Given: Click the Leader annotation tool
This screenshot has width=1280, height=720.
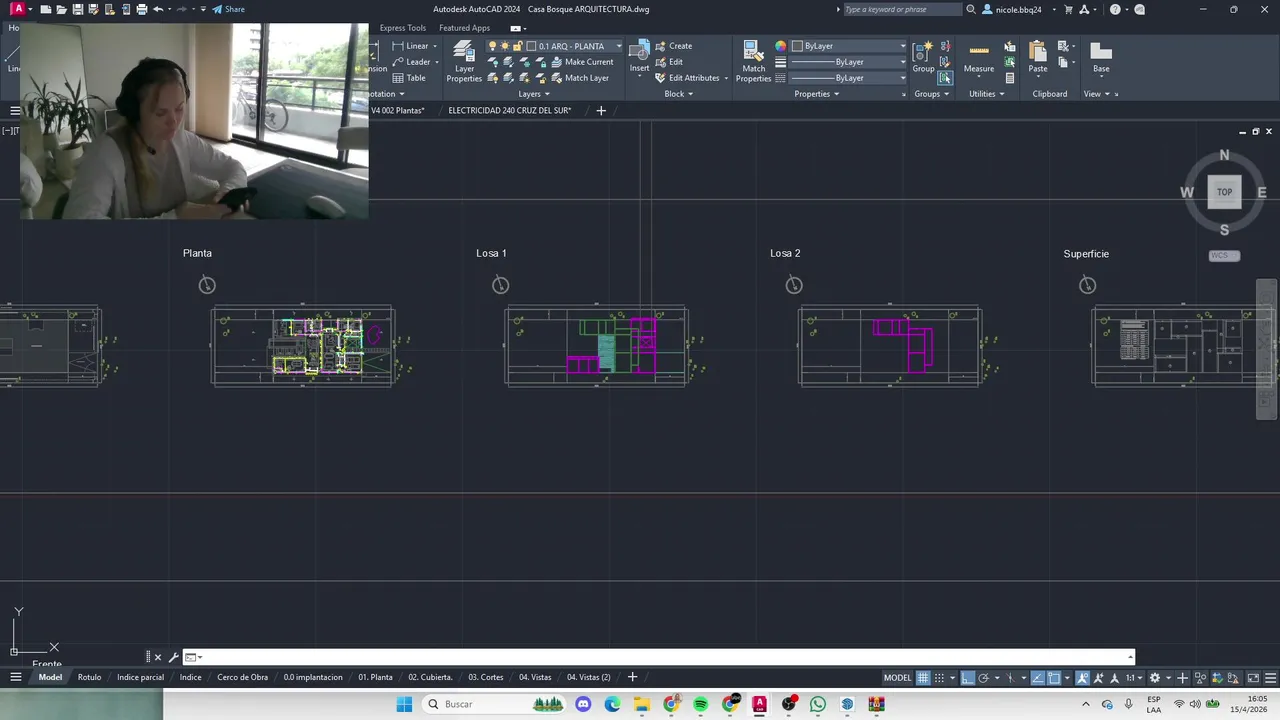Looking at the screenshot, I should click(x=411, y=62).
